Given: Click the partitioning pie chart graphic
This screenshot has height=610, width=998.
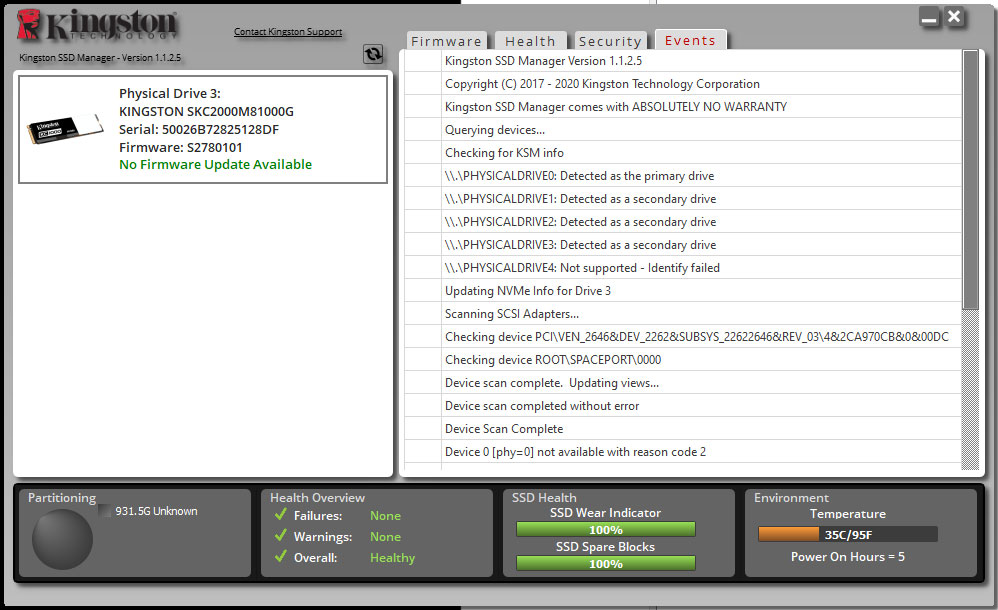Looking at the screenshot, I should point(62,539).
